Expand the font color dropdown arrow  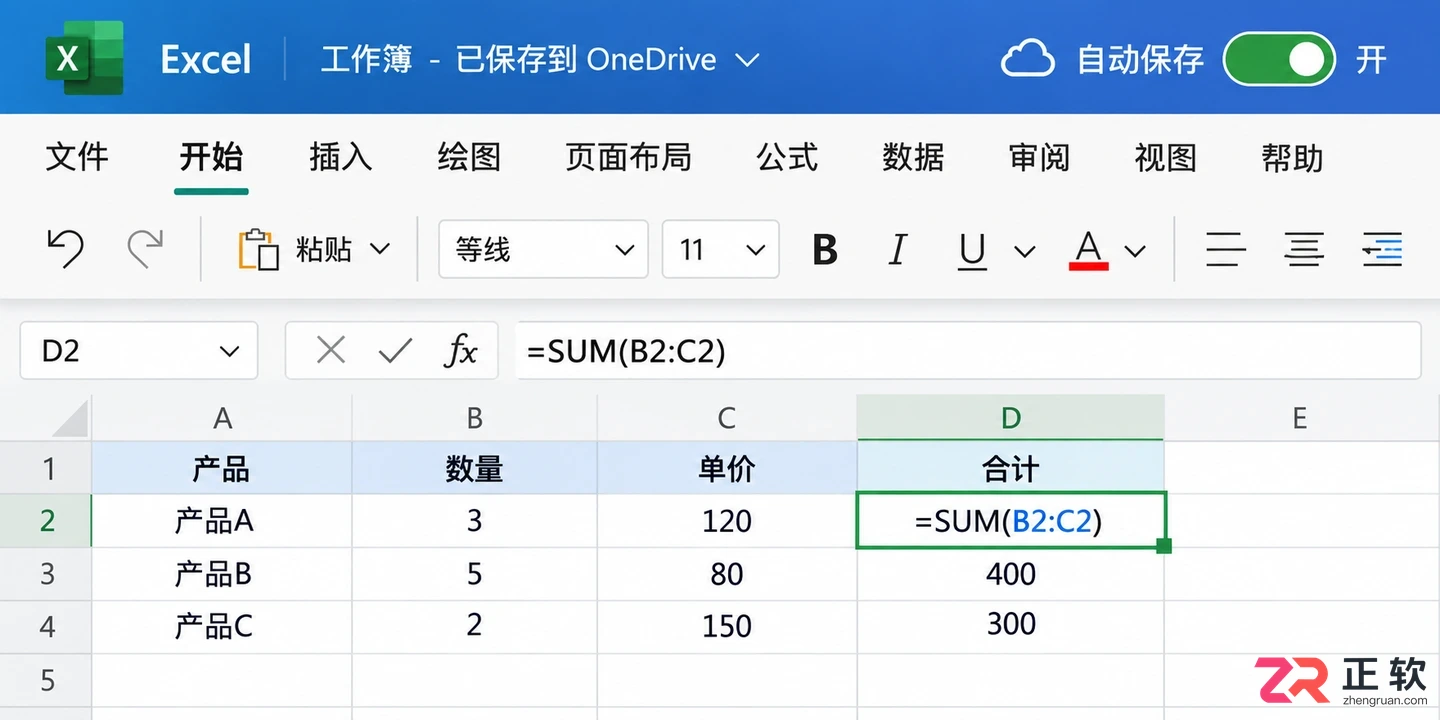(1135, 250)
